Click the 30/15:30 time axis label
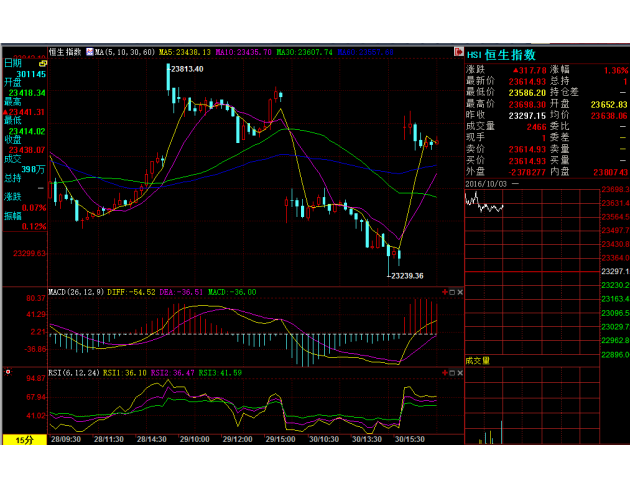The image size is (630, 490). [409, 439]
